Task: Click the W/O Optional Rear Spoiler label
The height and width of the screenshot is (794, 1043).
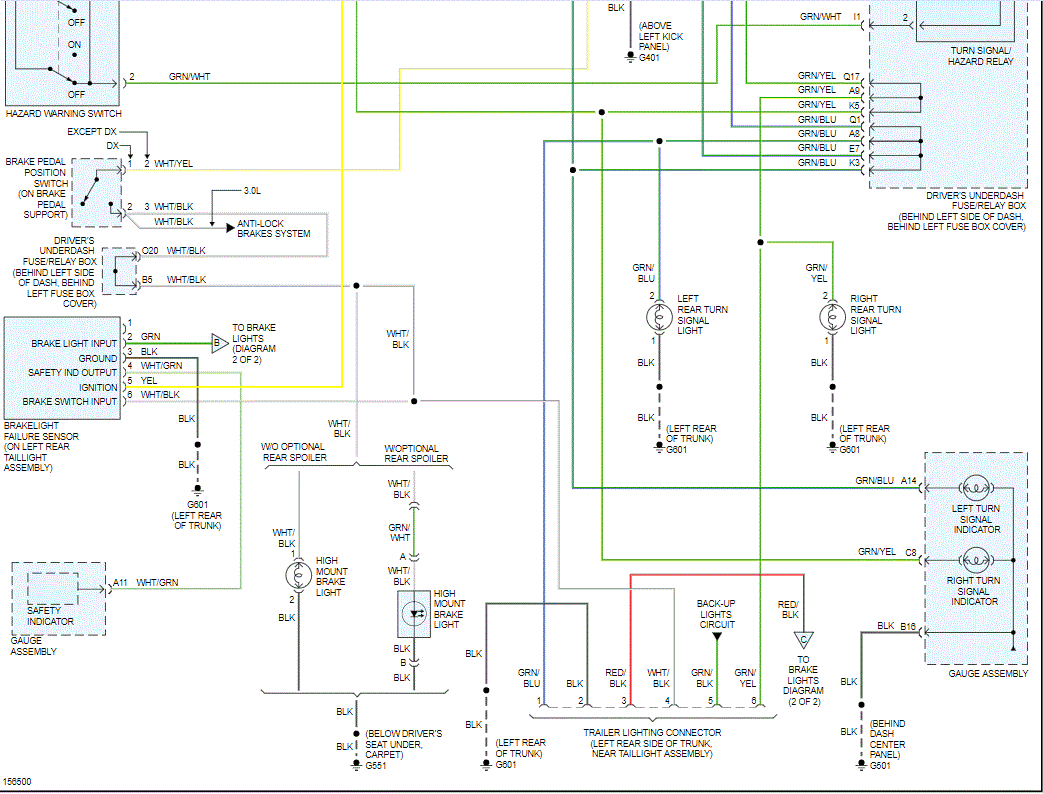Action: pyautogui.click(x=294, y=452)
